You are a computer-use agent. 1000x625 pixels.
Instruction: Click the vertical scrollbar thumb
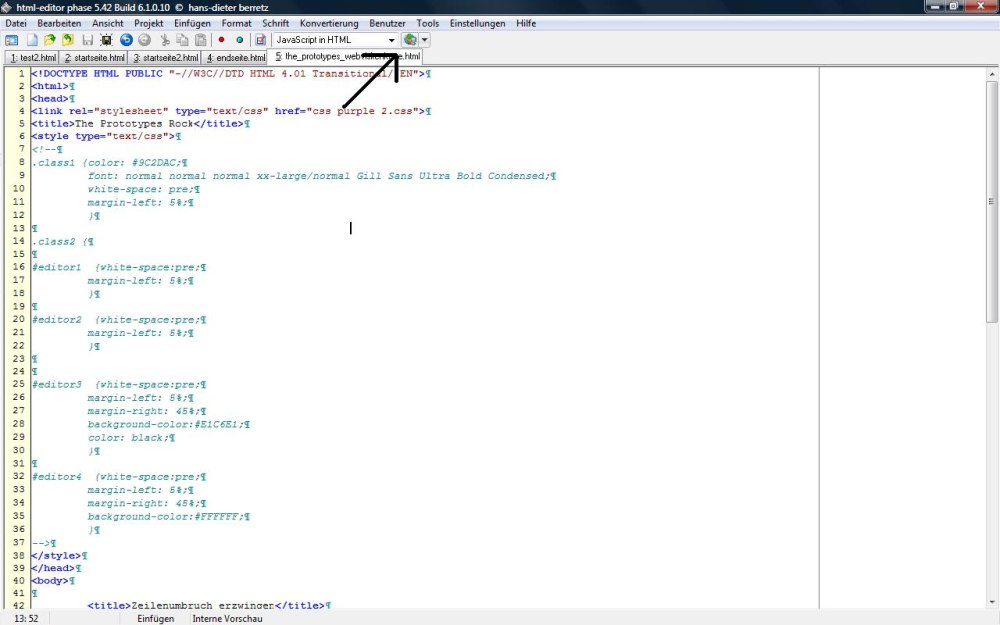tap(992, 201)
